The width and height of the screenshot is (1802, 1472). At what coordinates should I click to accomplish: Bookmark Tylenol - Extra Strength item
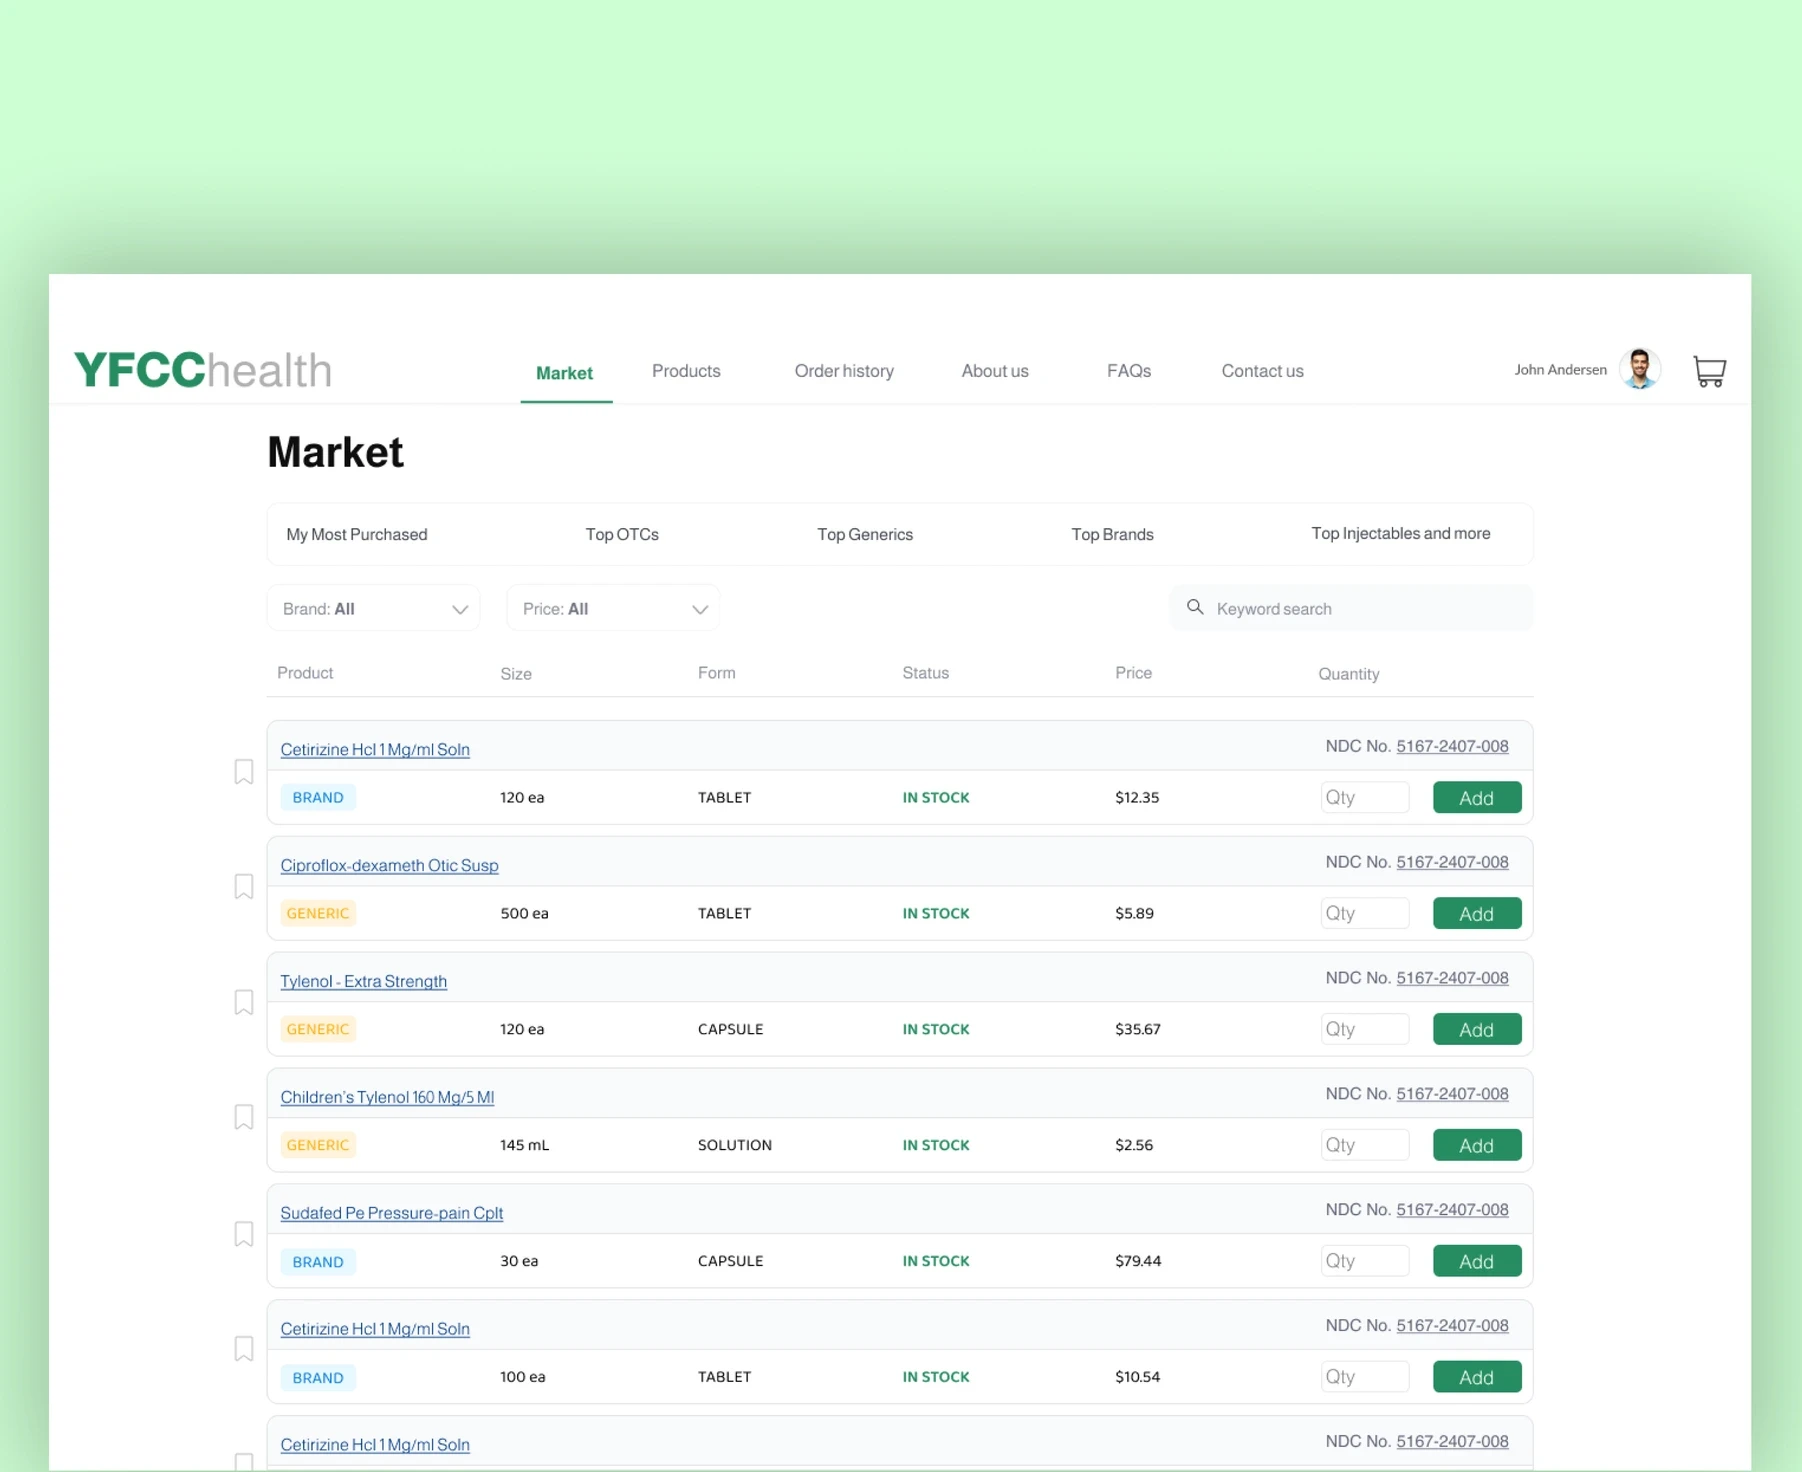coord(243,1002)
